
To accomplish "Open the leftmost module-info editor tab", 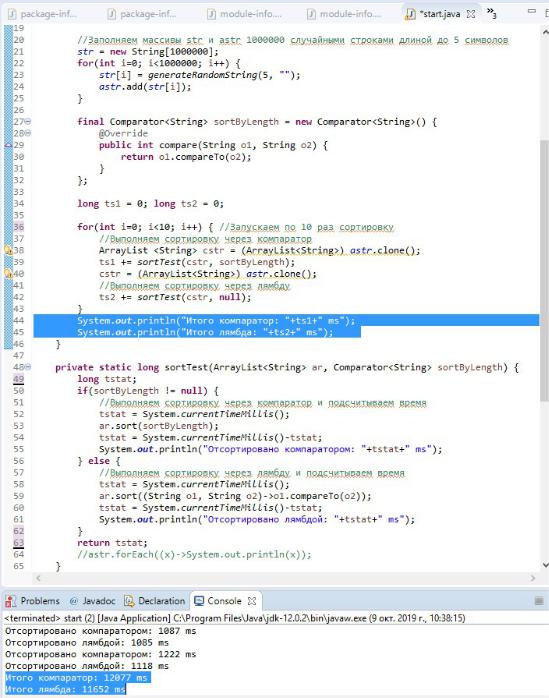I will (244, 14).
